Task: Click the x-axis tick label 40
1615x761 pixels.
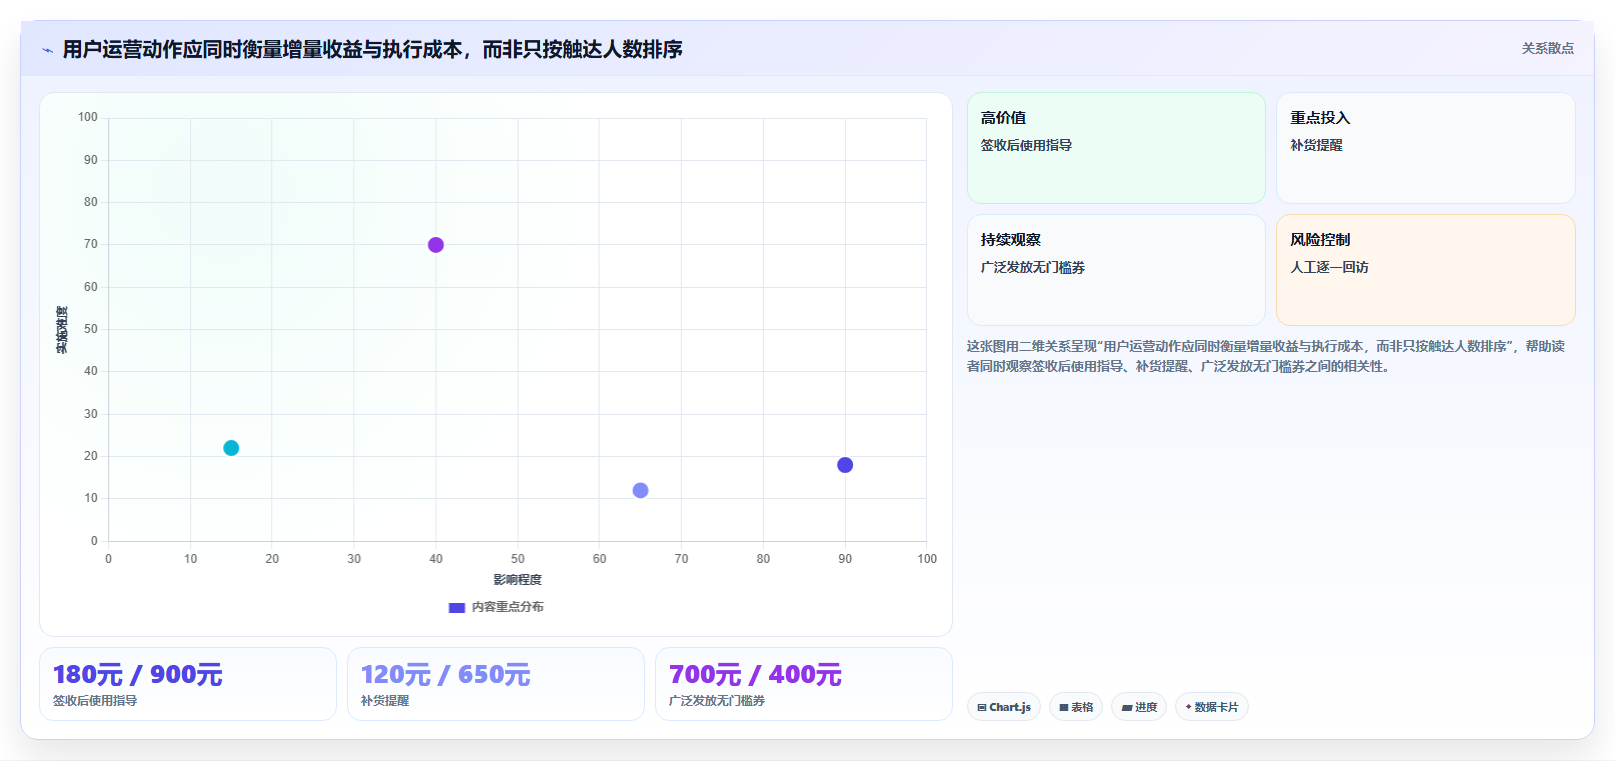Action: click(x=436, y=559)
